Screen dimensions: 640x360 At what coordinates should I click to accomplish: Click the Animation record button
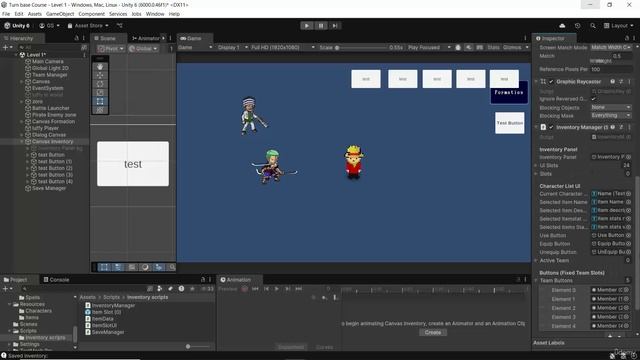point(244,289)
